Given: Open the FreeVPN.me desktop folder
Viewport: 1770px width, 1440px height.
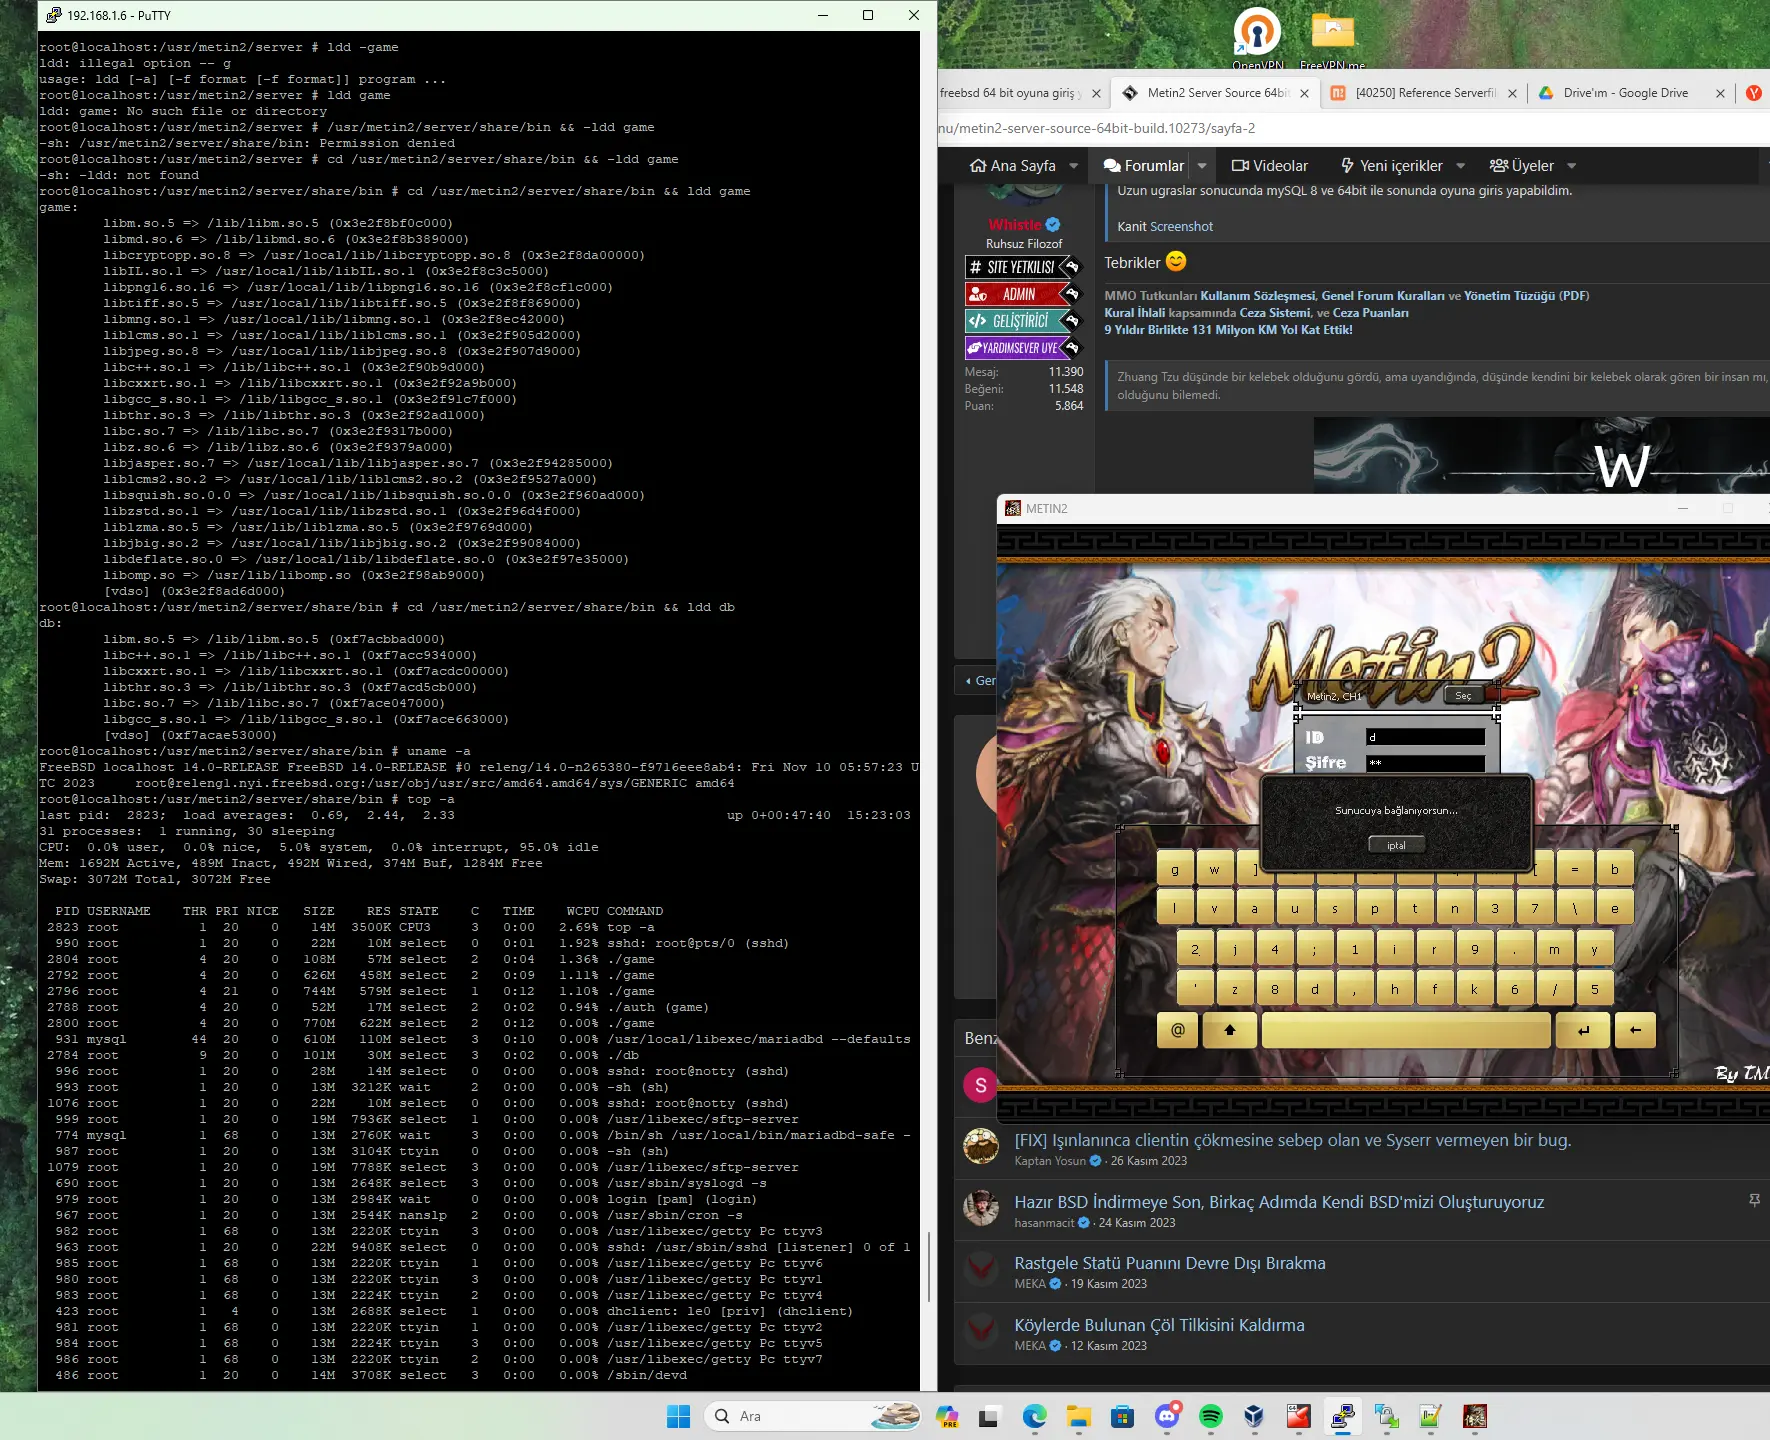Looking at the screenshot, I should coord(1332,38).
